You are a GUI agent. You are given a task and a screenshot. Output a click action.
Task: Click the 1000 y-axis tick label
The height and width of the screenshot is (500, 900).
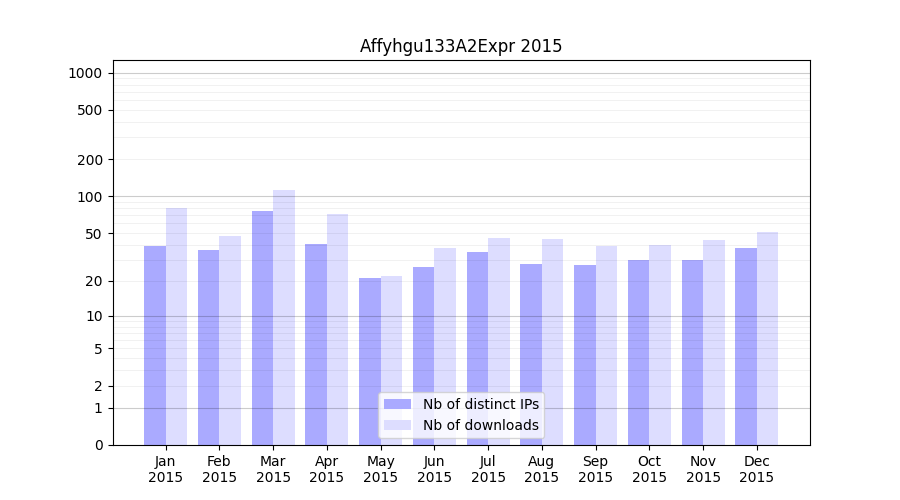[x=85, y=73]
